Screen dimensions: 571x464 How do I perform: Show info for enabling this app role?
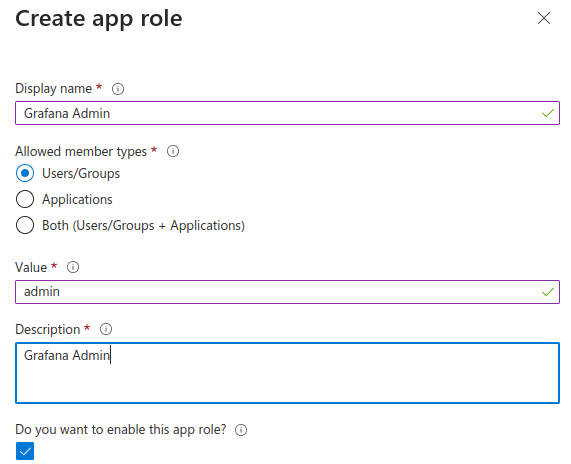[x=241, y=430]
